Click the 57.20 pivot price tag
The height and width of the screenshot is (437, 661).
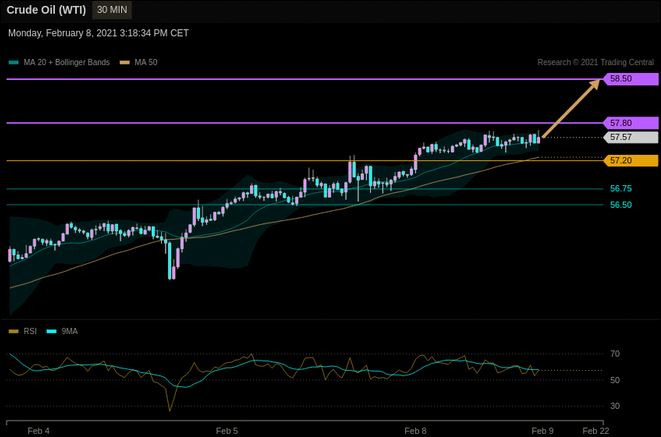click(631, 161)
